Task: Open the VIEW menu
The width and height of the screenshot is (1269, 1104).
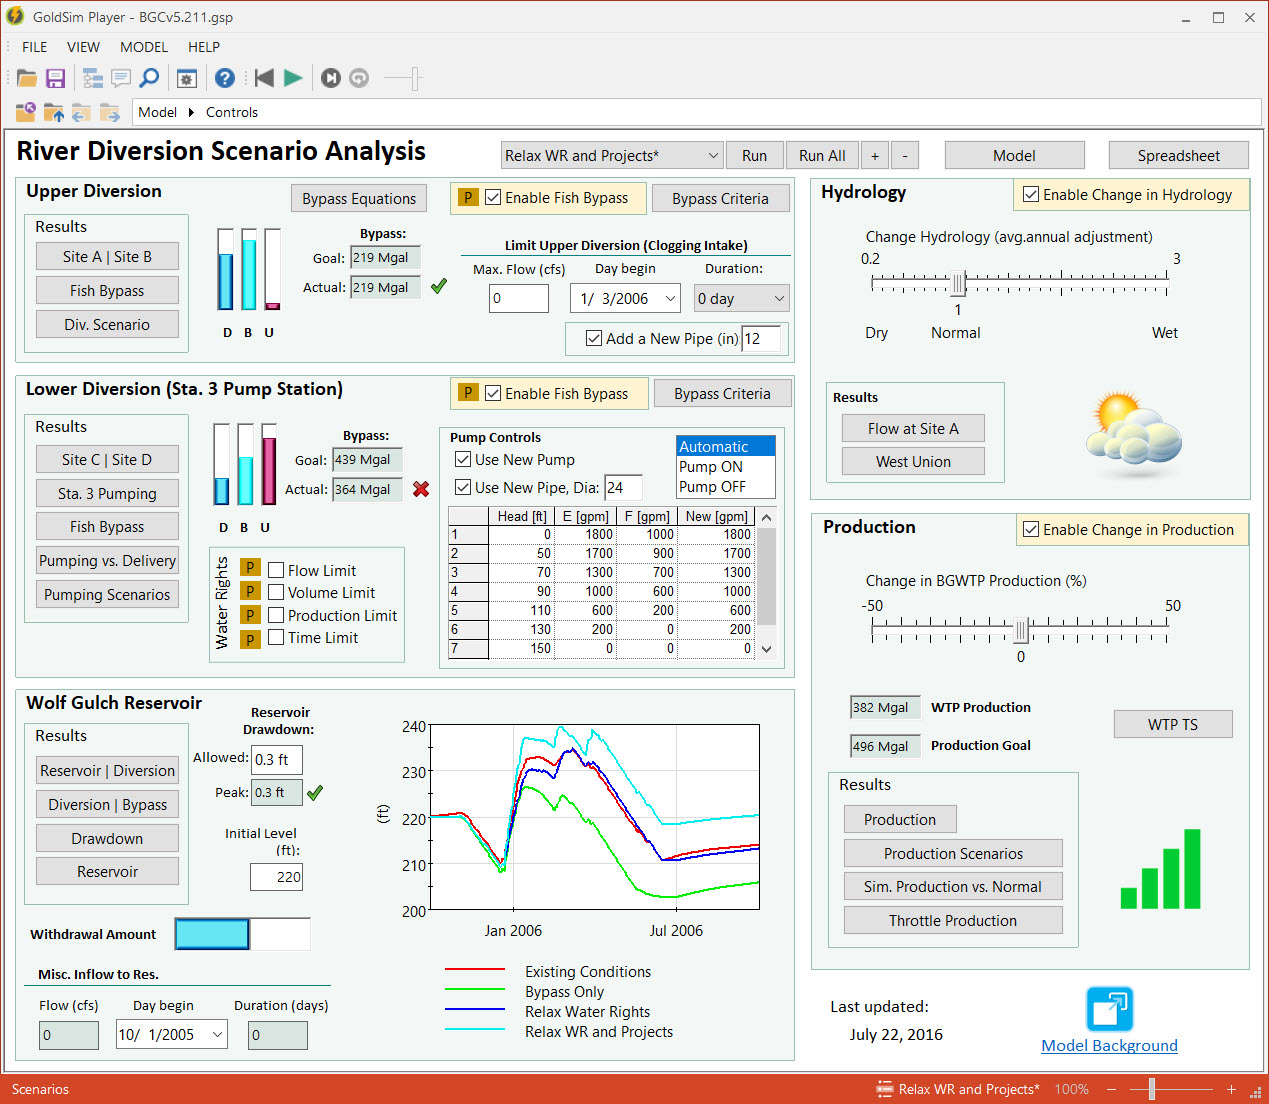Action: click(83, 47)
